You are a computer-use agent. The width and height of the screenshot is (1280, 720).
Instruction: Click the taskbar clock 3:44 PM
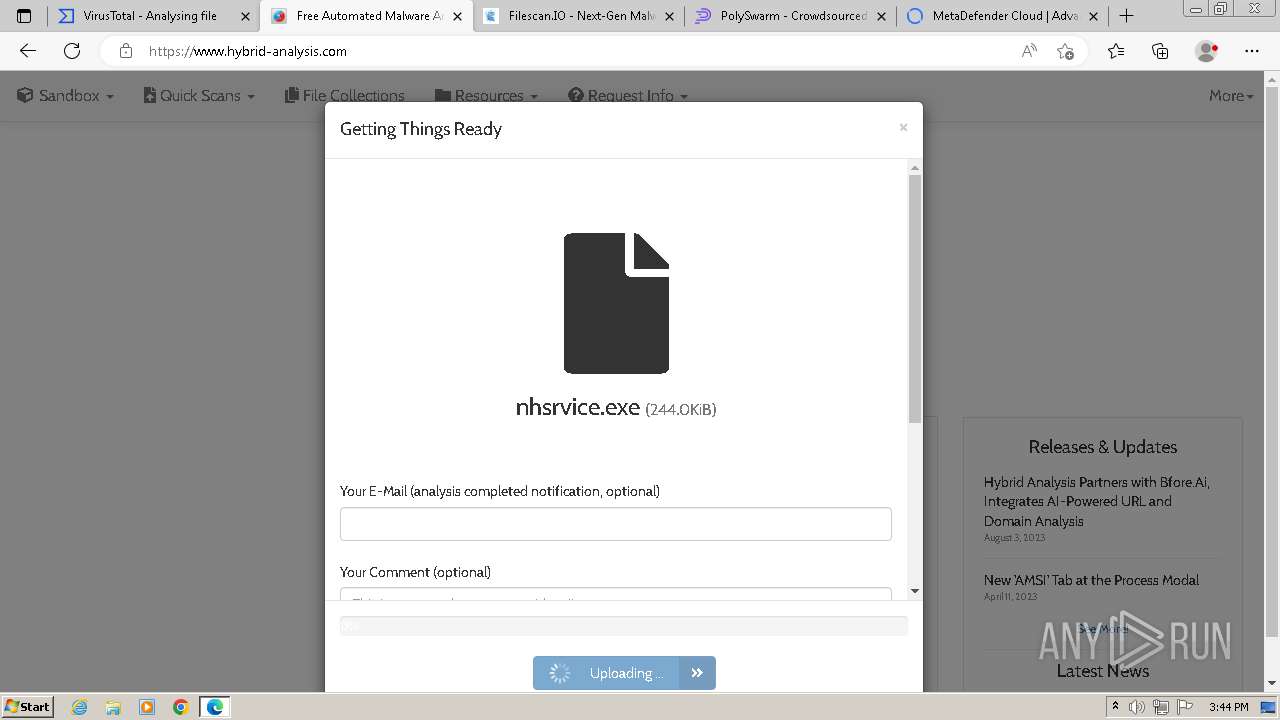coord(1228,707)
